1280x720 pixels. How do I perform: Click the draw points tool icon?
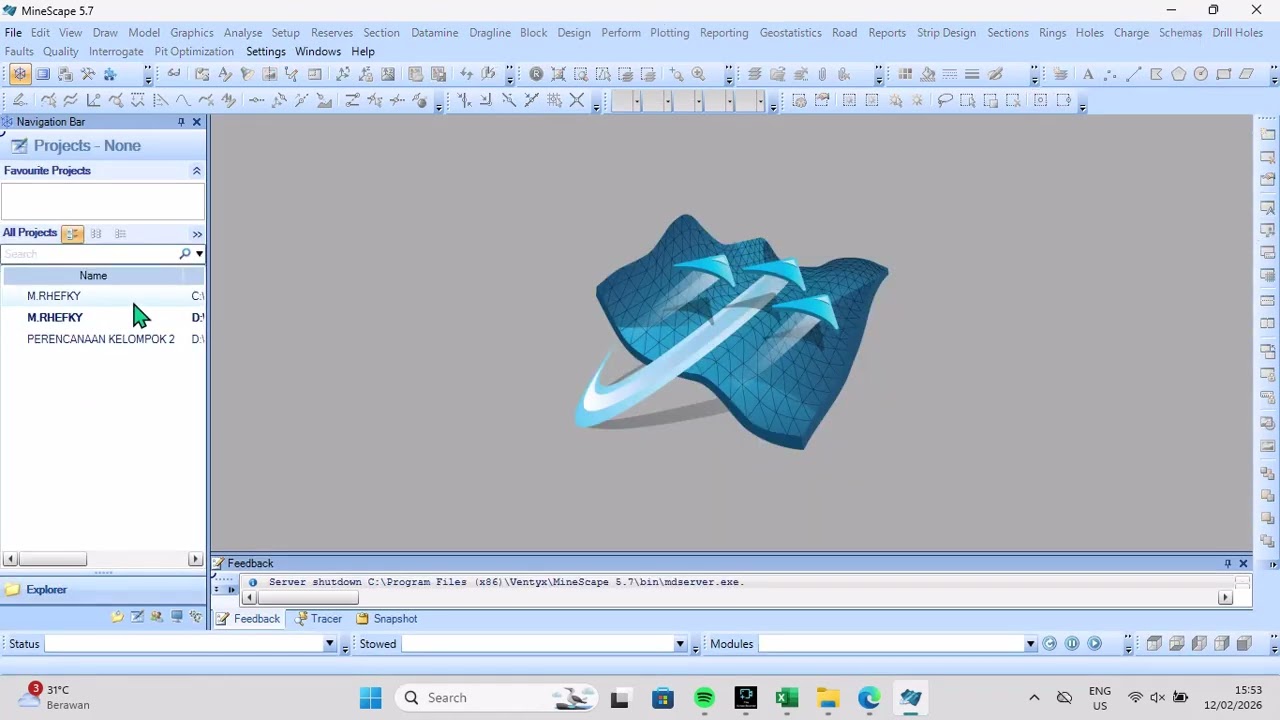tap(1110, 74)
